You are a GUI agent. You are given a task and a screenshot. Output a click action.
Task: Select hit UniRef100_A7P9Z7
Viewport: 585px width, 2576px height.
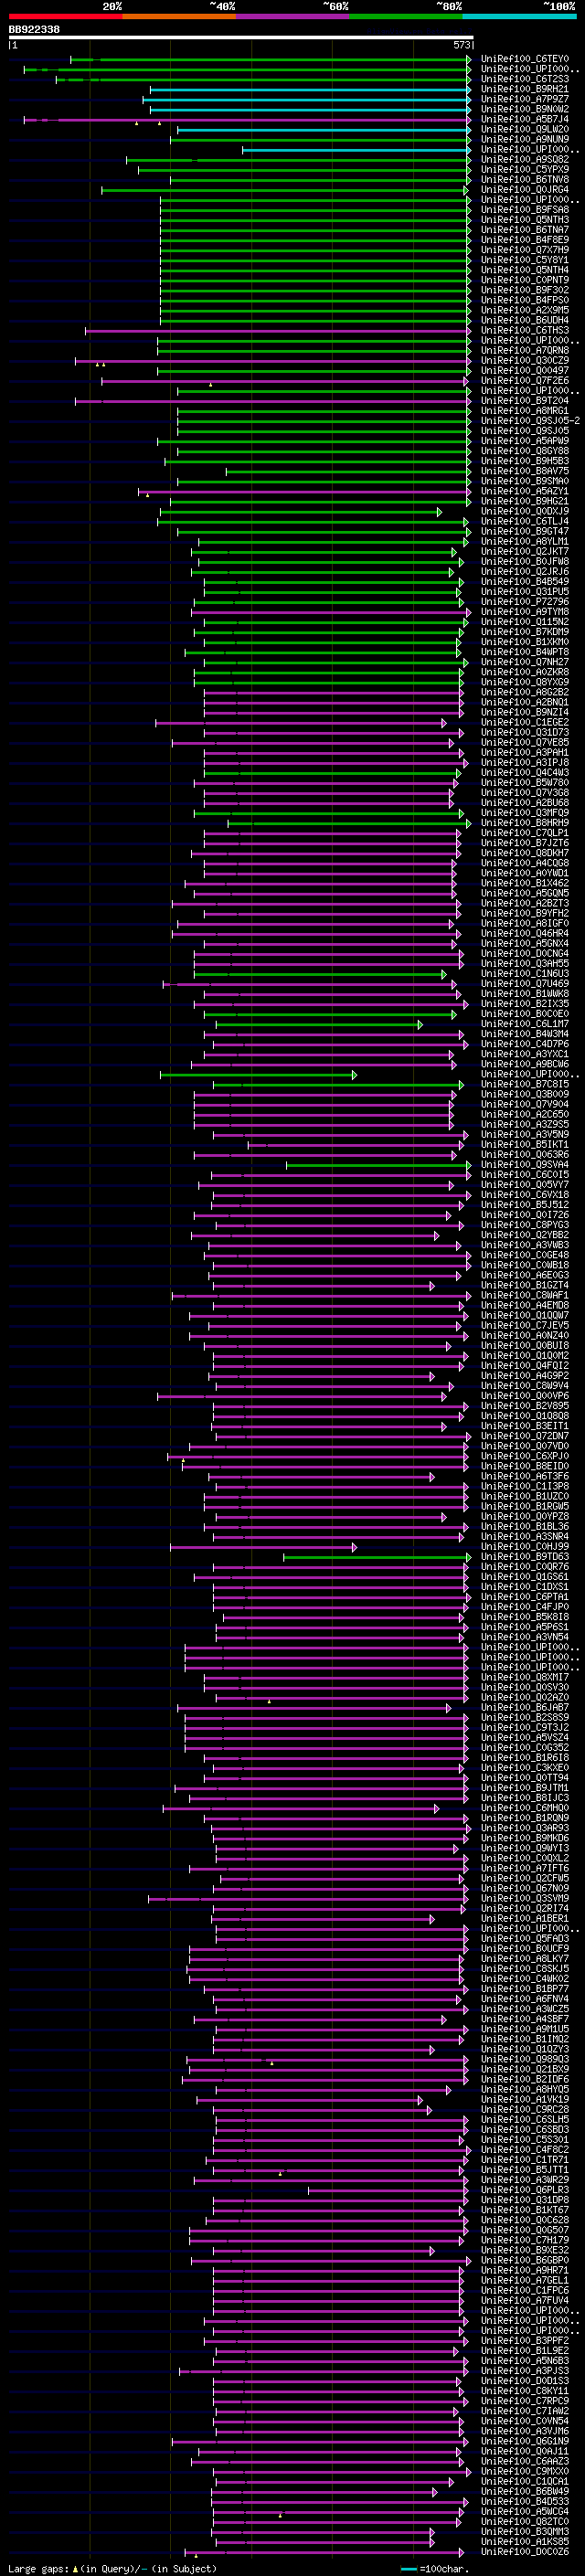[525, 99]
